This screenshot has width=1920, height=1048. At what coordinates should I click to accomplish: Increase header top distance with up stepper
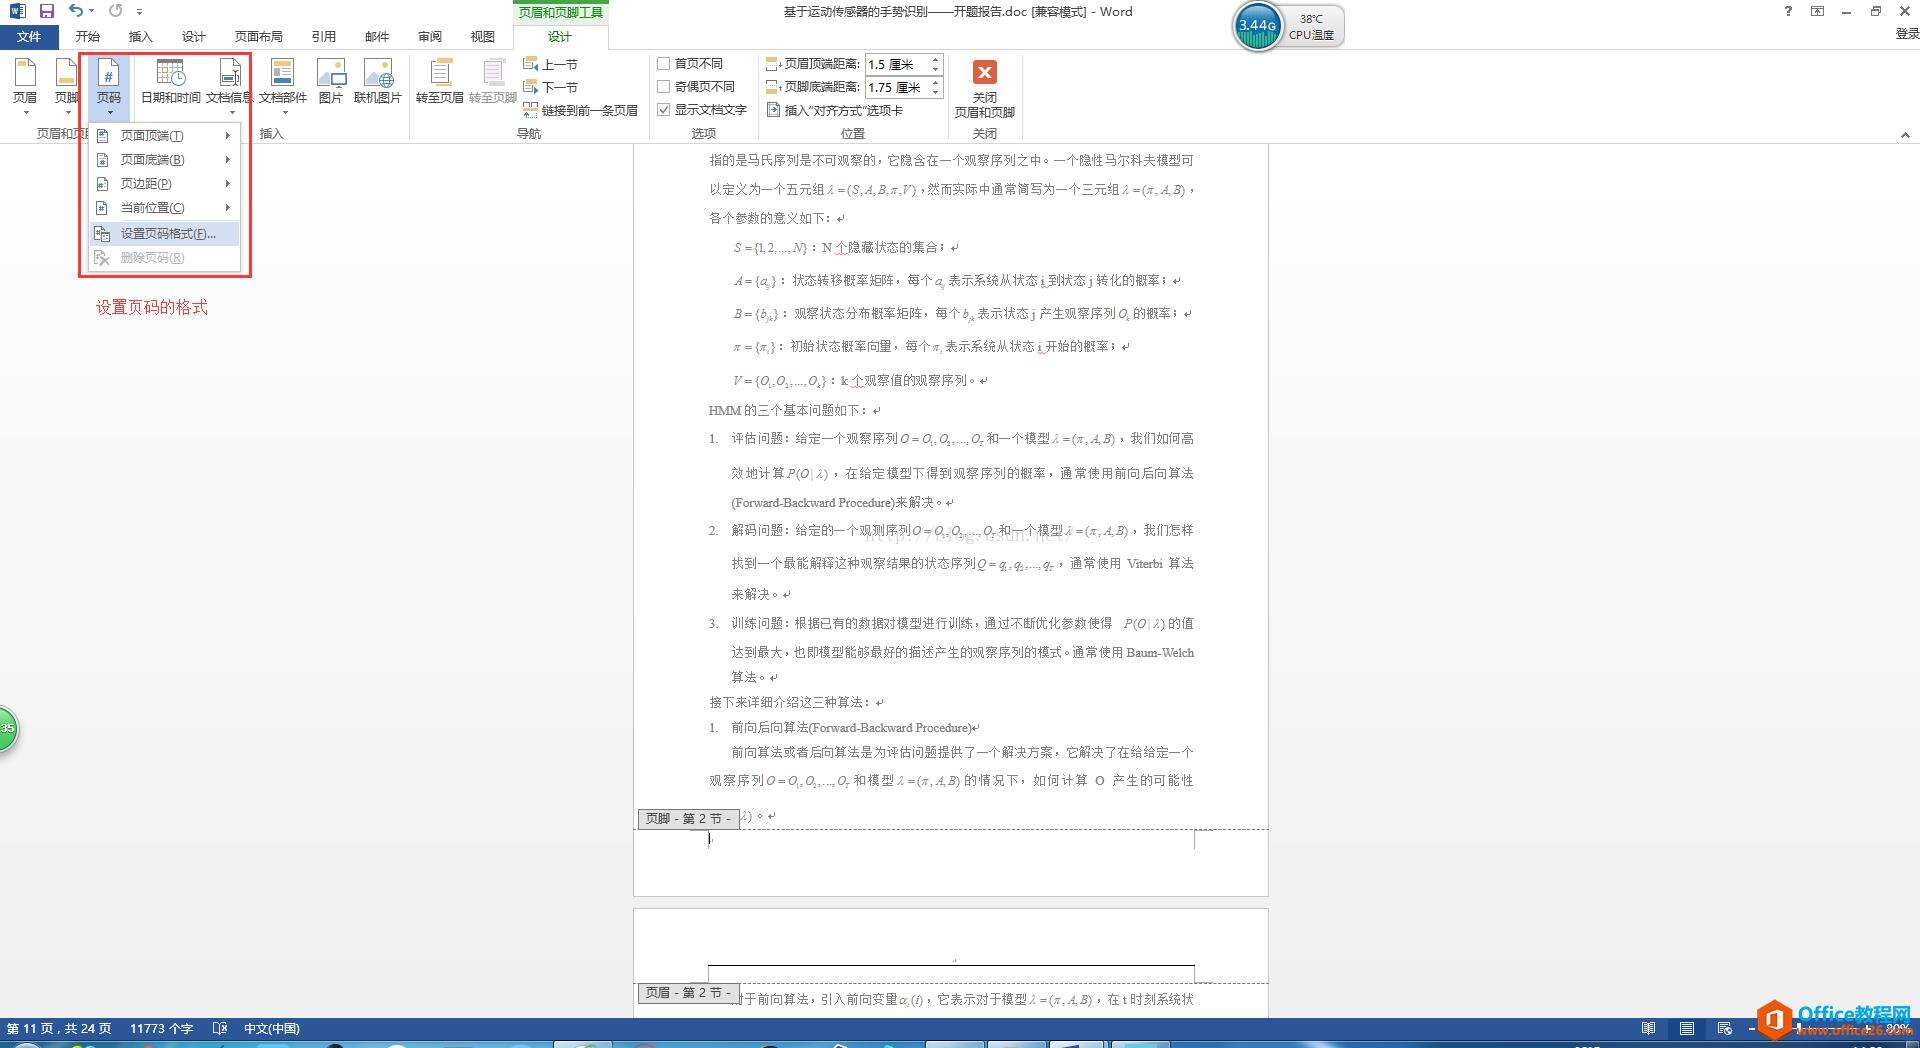tap(936, 59)
